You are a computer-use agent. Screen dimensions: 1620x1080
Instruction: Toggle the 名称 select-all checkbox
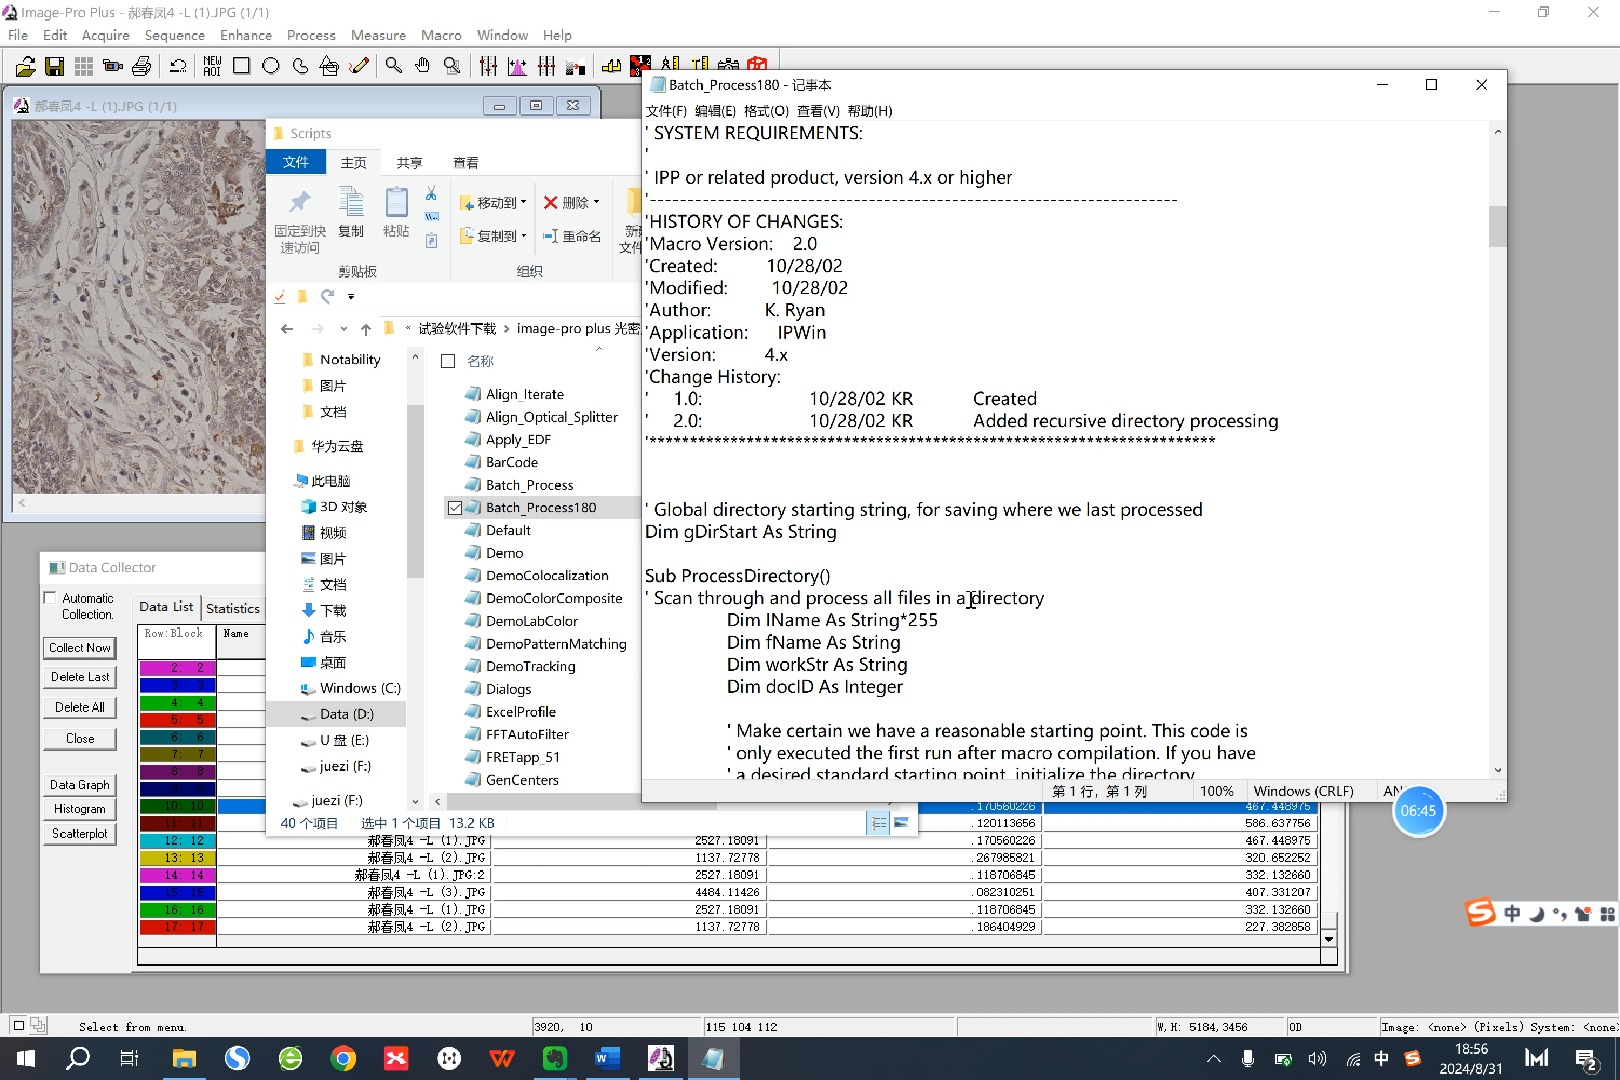pyautogui.click(x=447, y=361)
